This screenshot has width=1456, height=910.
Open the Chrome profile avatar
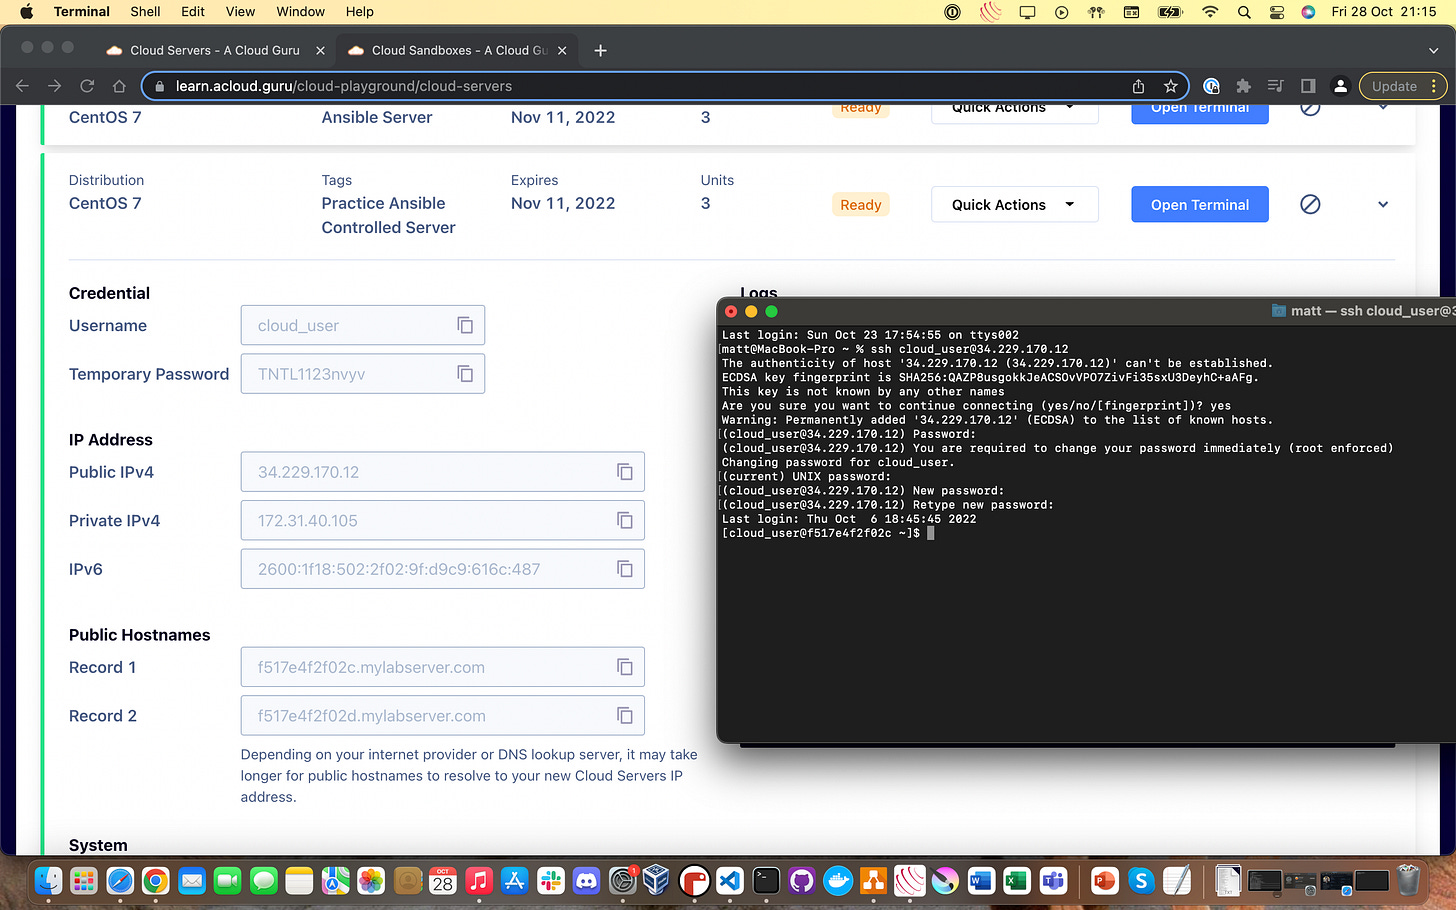pos(1341,86)
